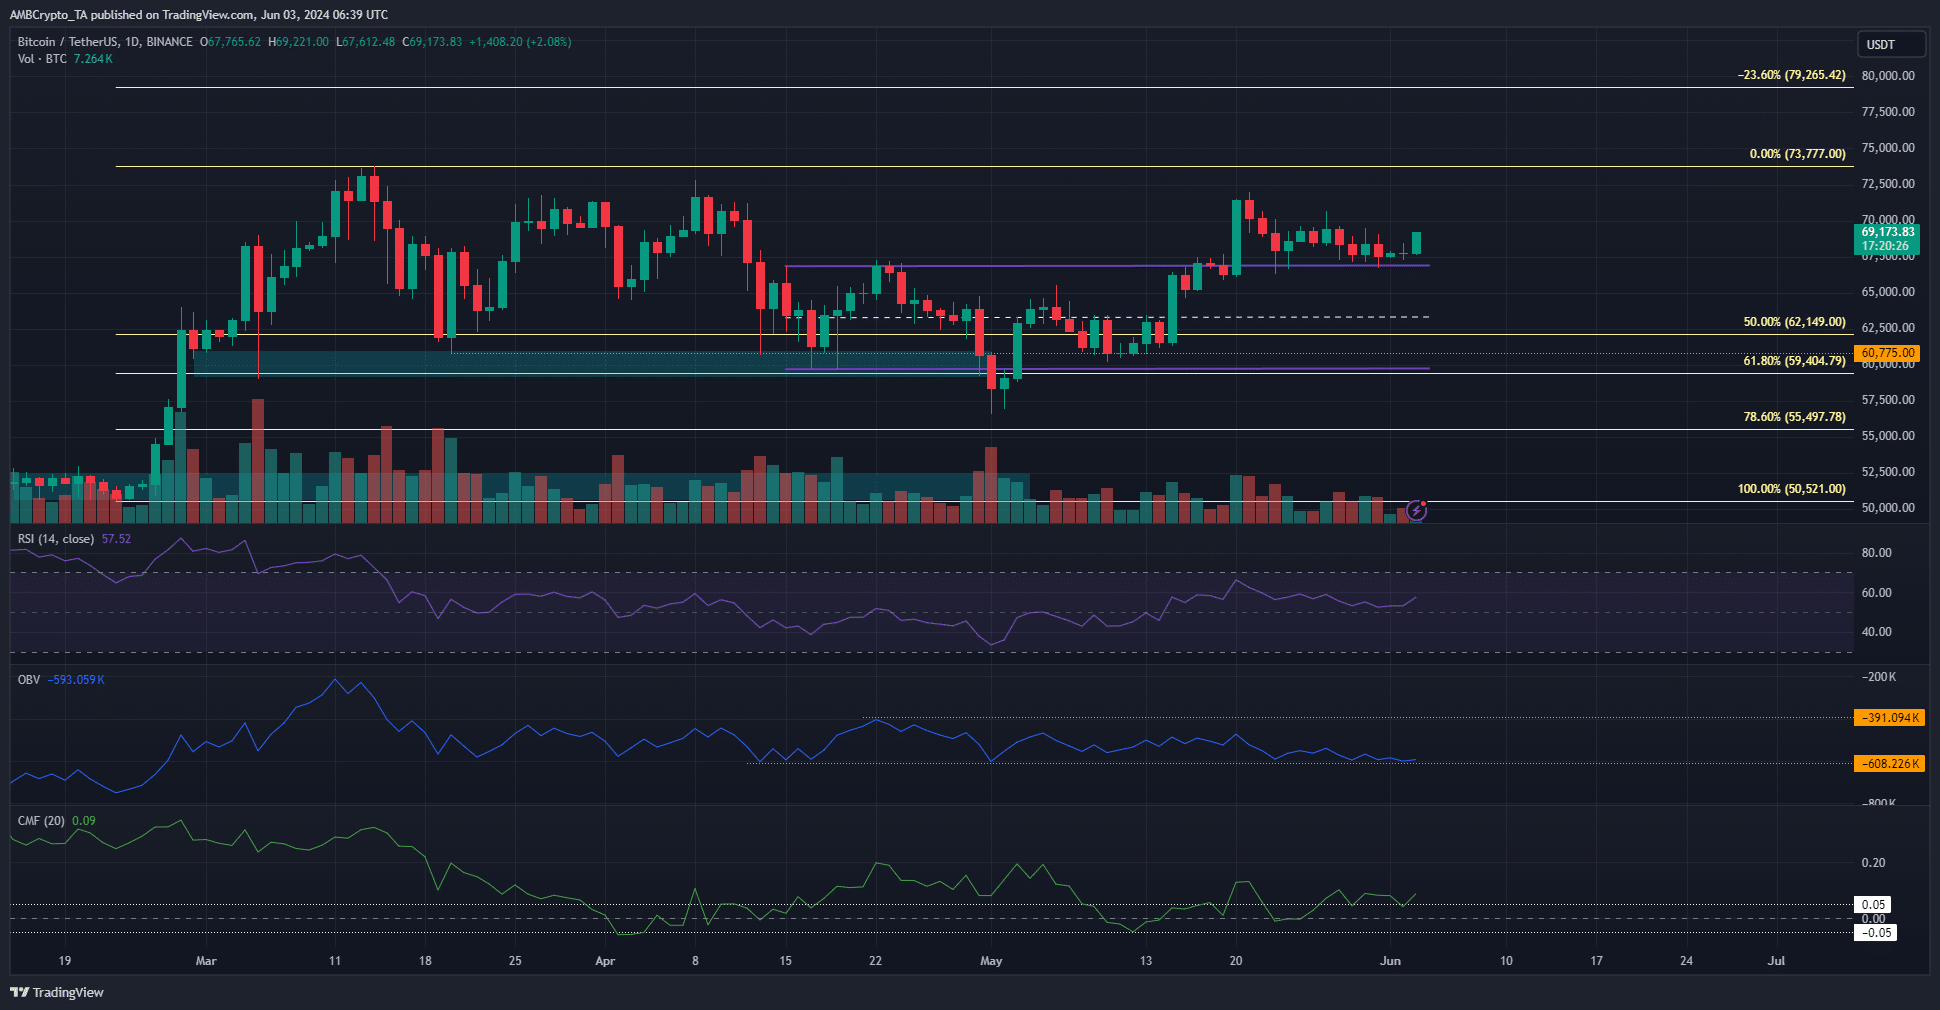This screenshot has height=1010, width=1940.
Task: Click the close price value C69,173.83
Action: coord(432,42)
